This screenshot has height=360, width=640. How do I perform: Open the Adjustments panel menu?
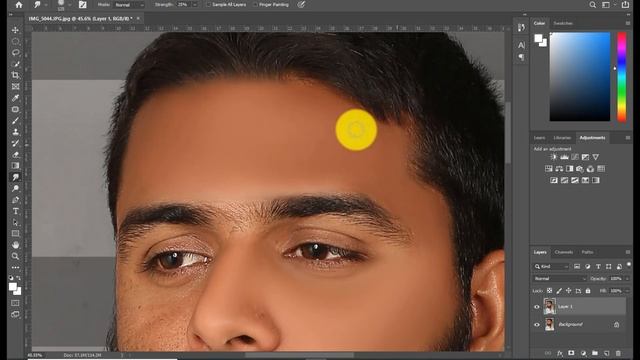point(628,138)
